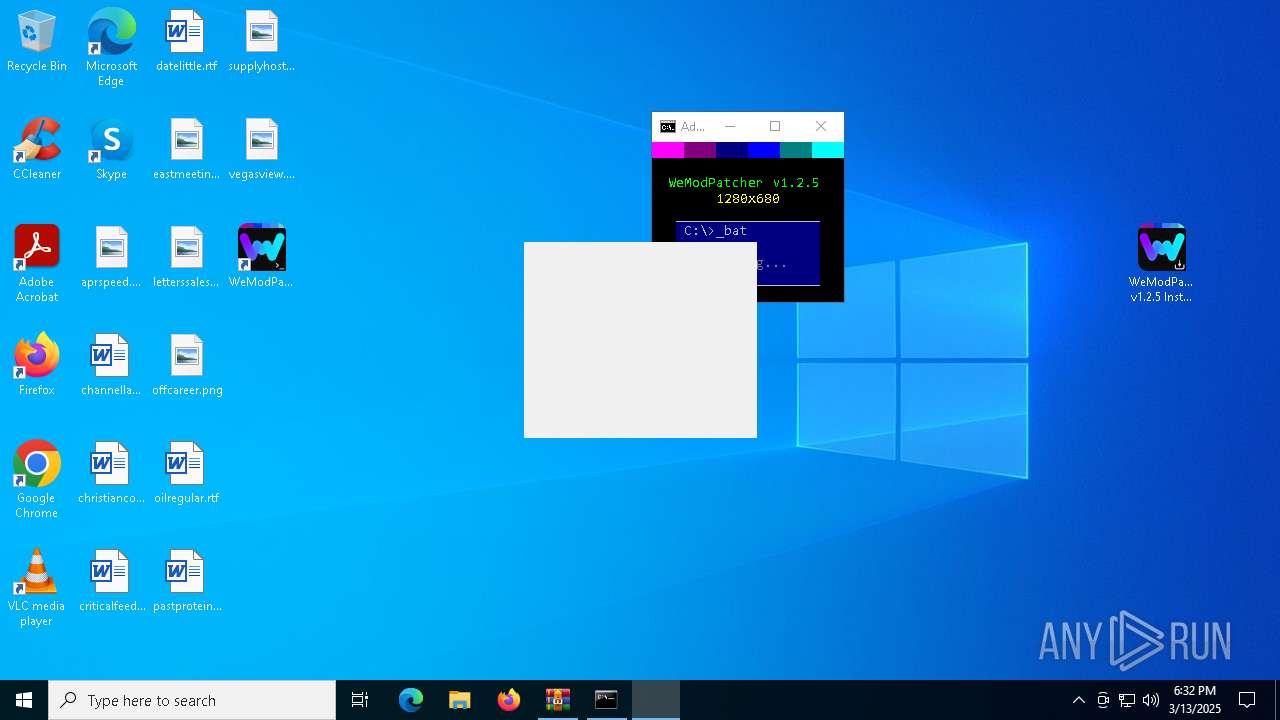This screenshot has height=720, width=1280.
Task: Select the eastmeetin image file icon
Action: (186, 150)
